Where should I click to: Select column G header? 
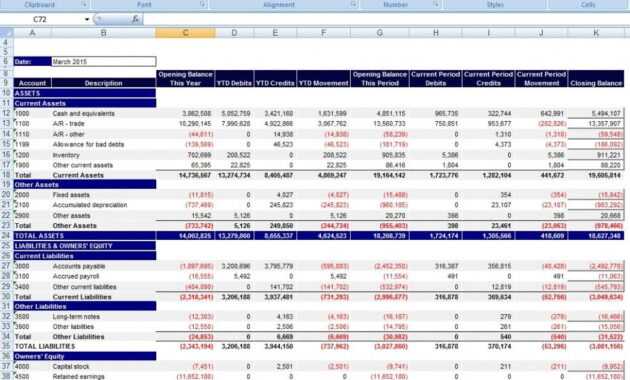point(380,33)
